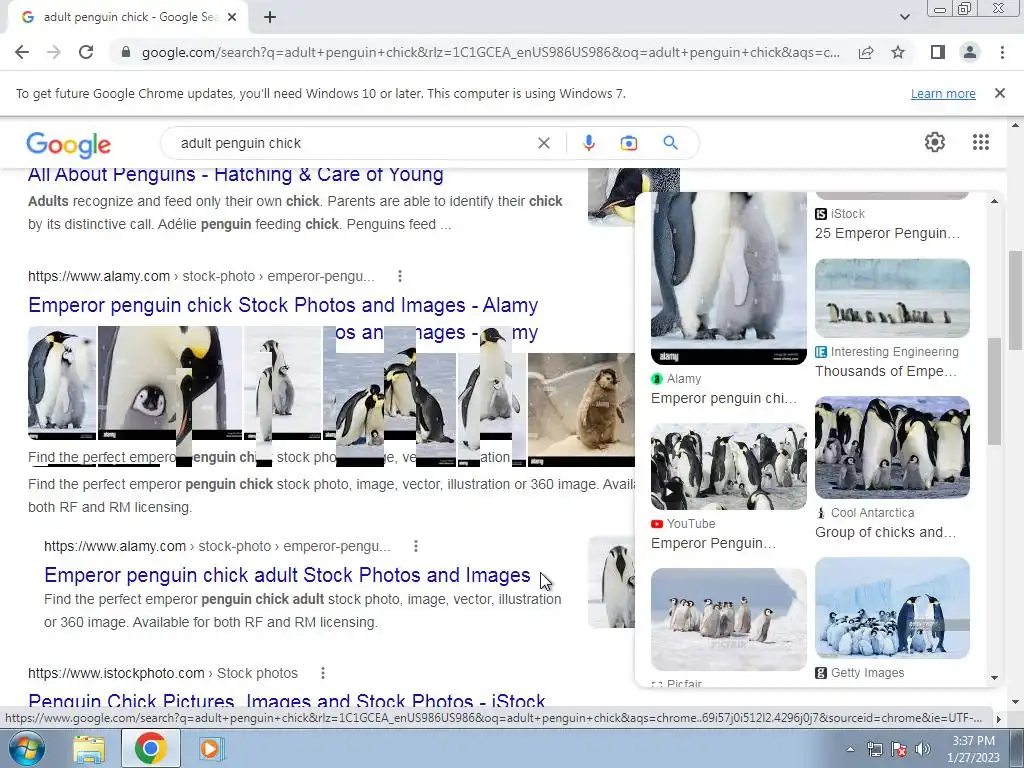
Task: Open Emperor penguin chick adult Stock Photos link
Action: click(287, 575)
